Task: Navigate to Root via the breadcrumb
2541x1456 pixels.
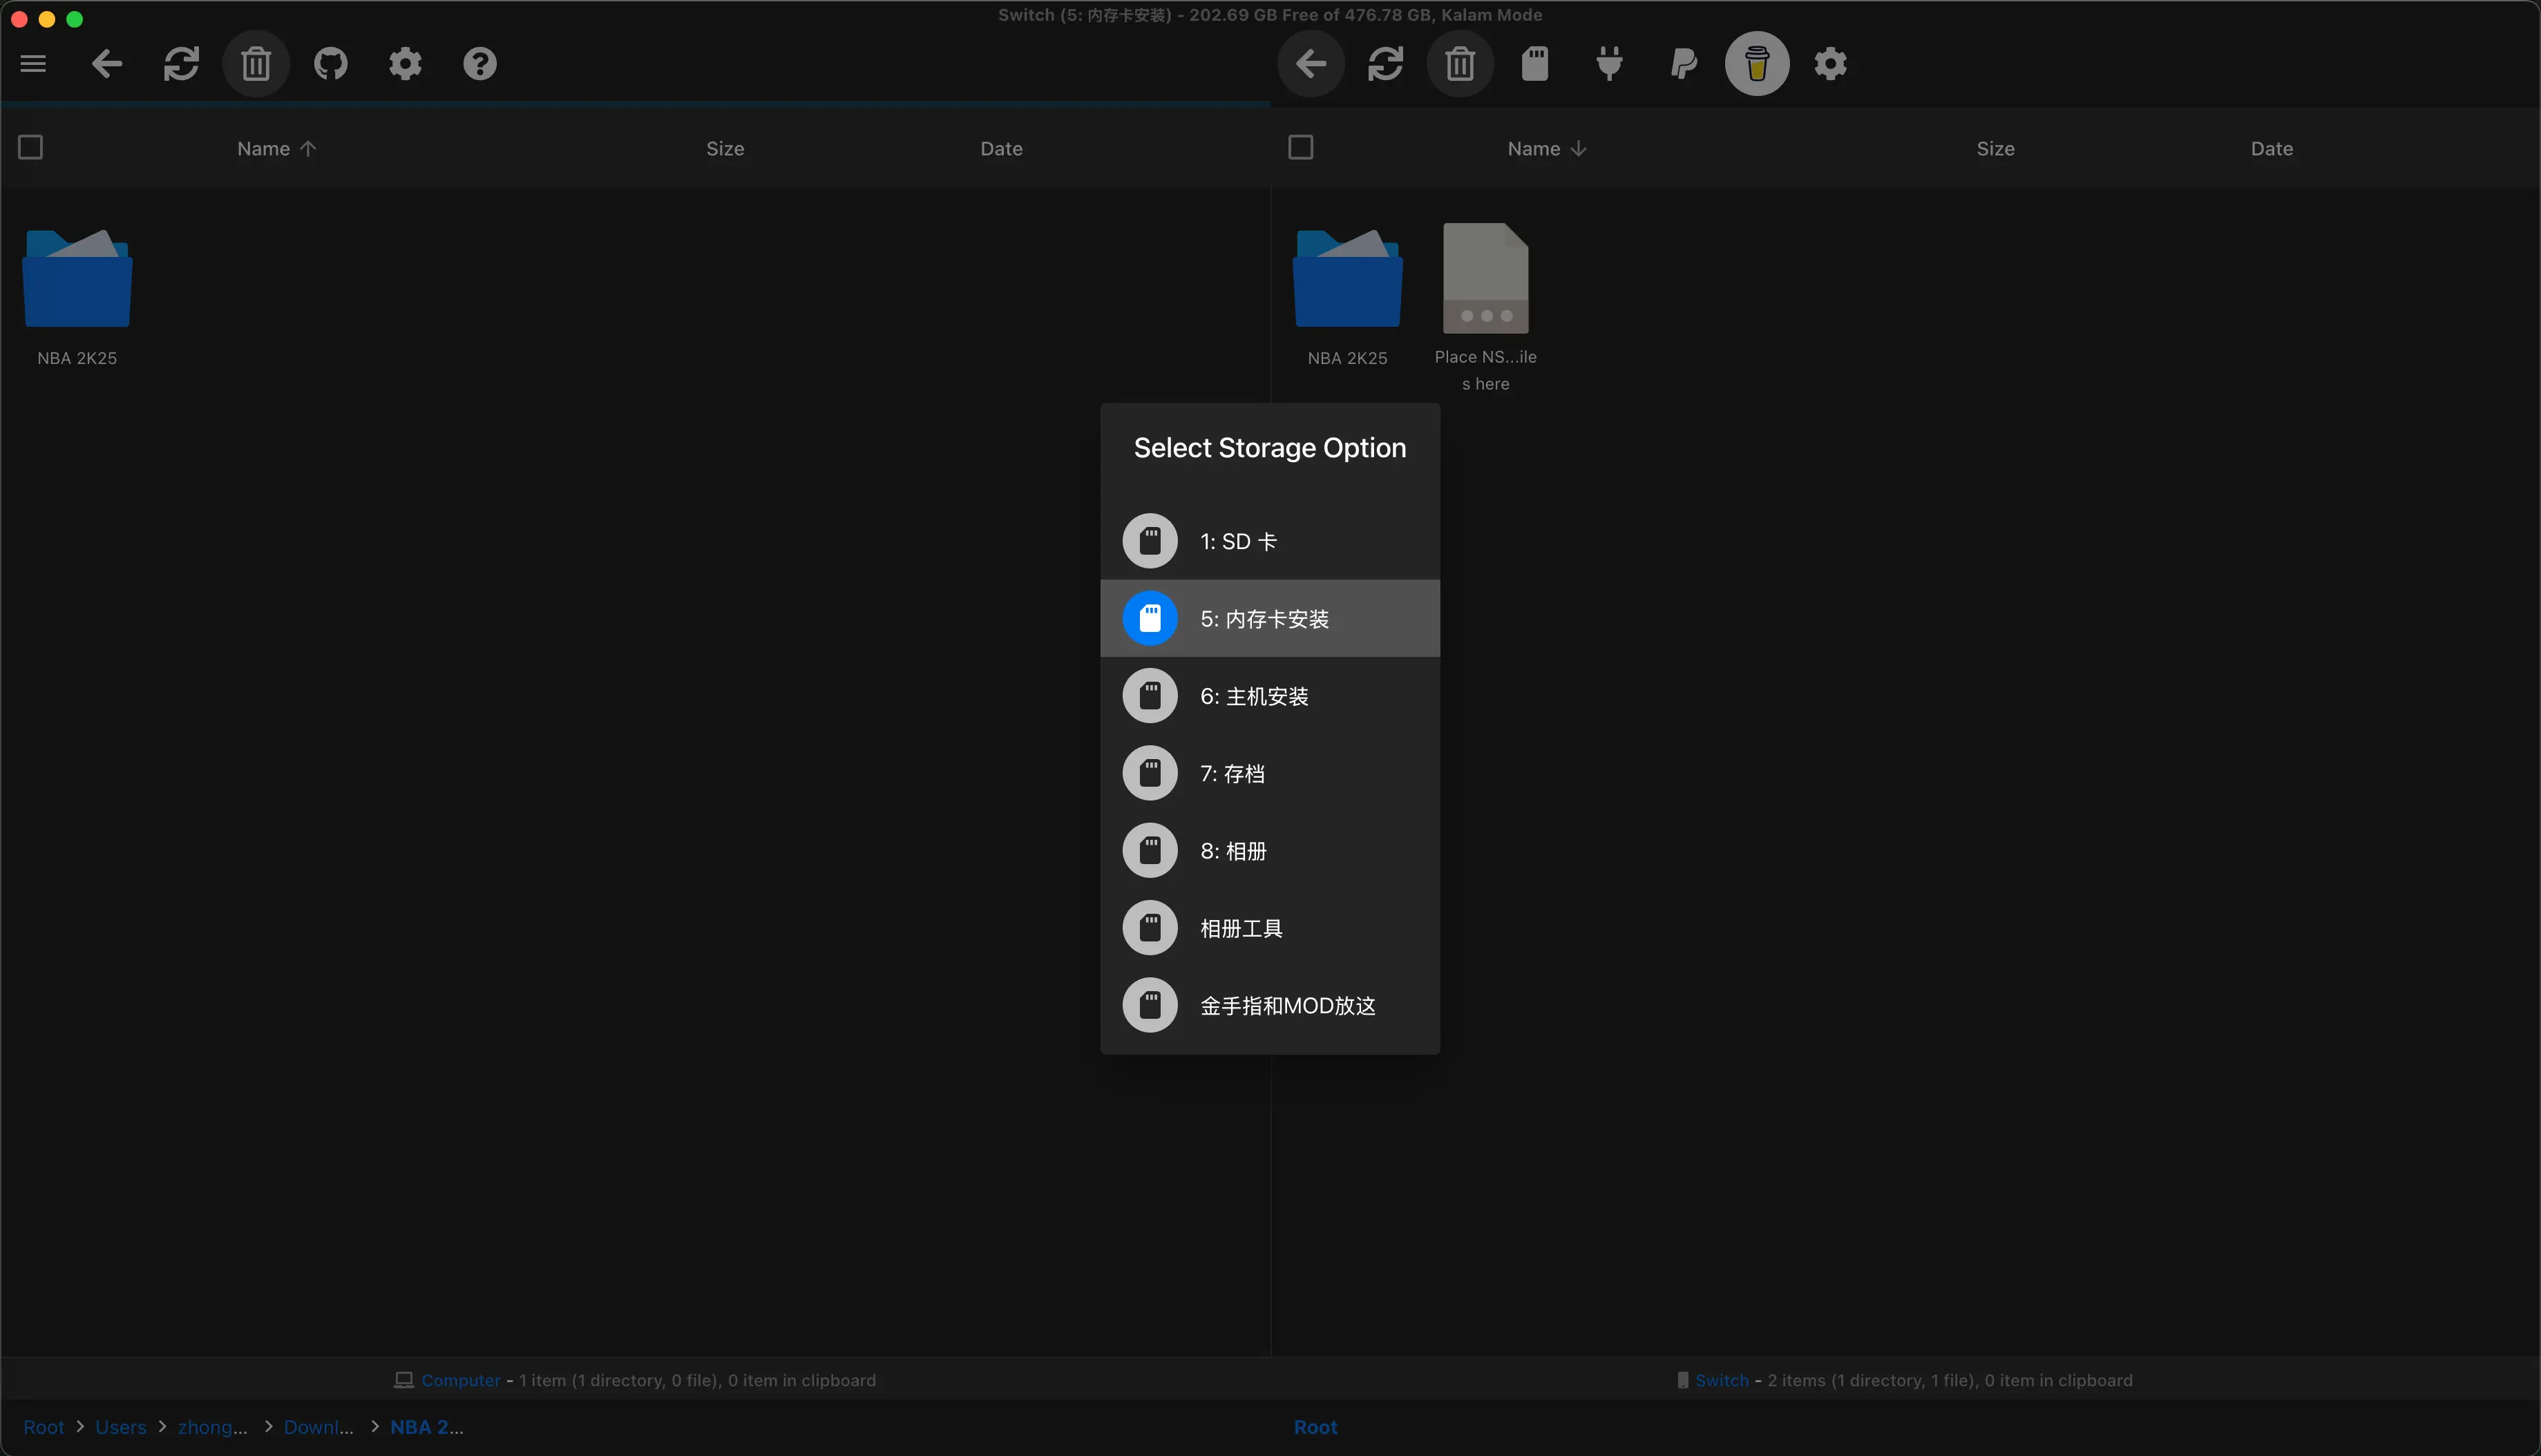Action: point(44,1427)
